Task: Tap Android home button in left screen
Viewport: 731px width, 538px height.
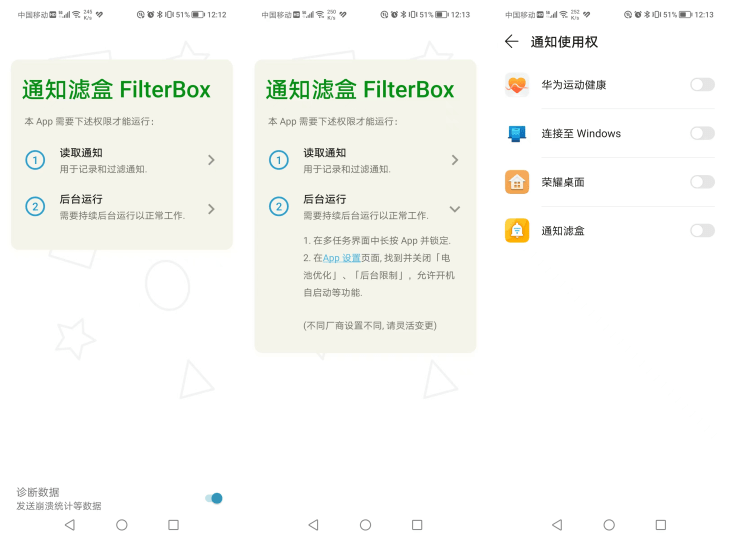Action: point(122,525)
